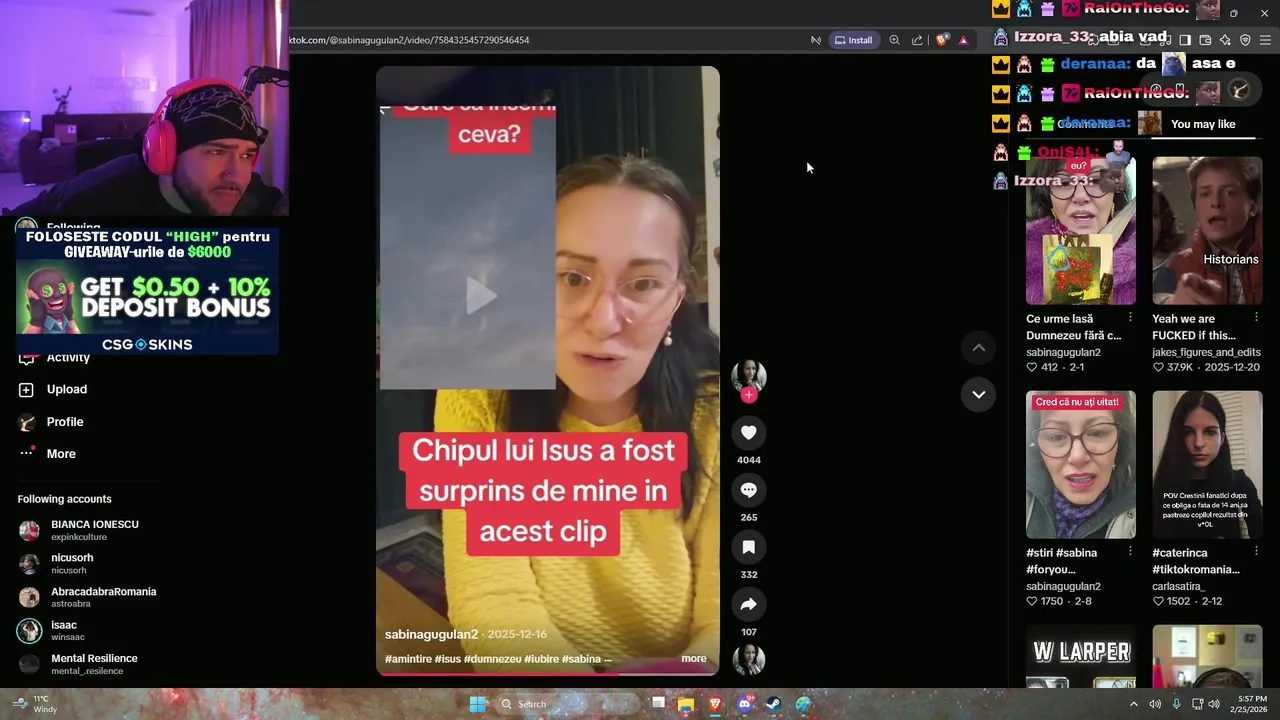Expand the caption with the 'more' link
This screenshot has height=720, width=1280.
click(694, 659)
